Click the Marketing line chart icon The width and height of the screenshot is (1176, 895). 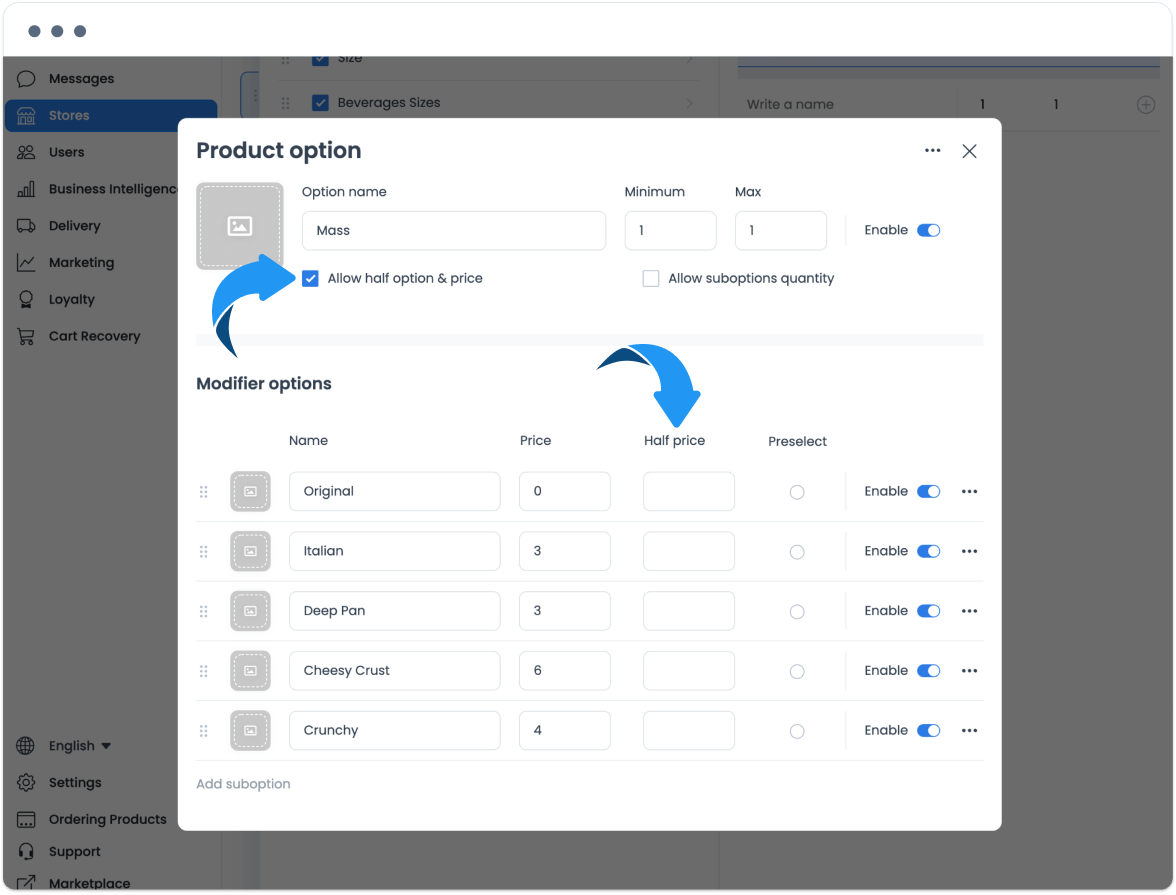(x=26, y=263)
